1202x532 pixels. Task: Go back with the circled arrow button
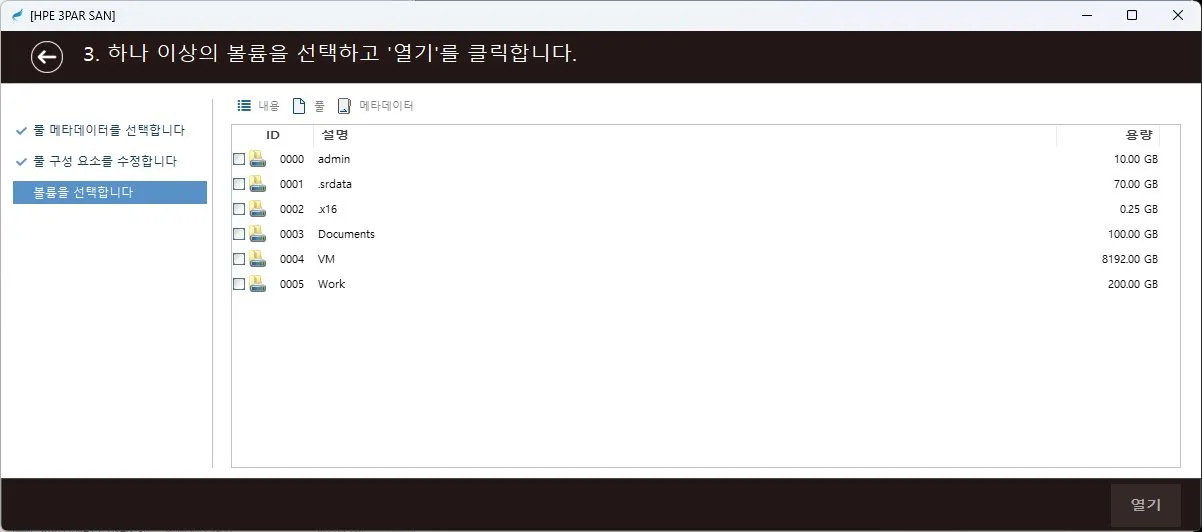click(x=47, y=57)
